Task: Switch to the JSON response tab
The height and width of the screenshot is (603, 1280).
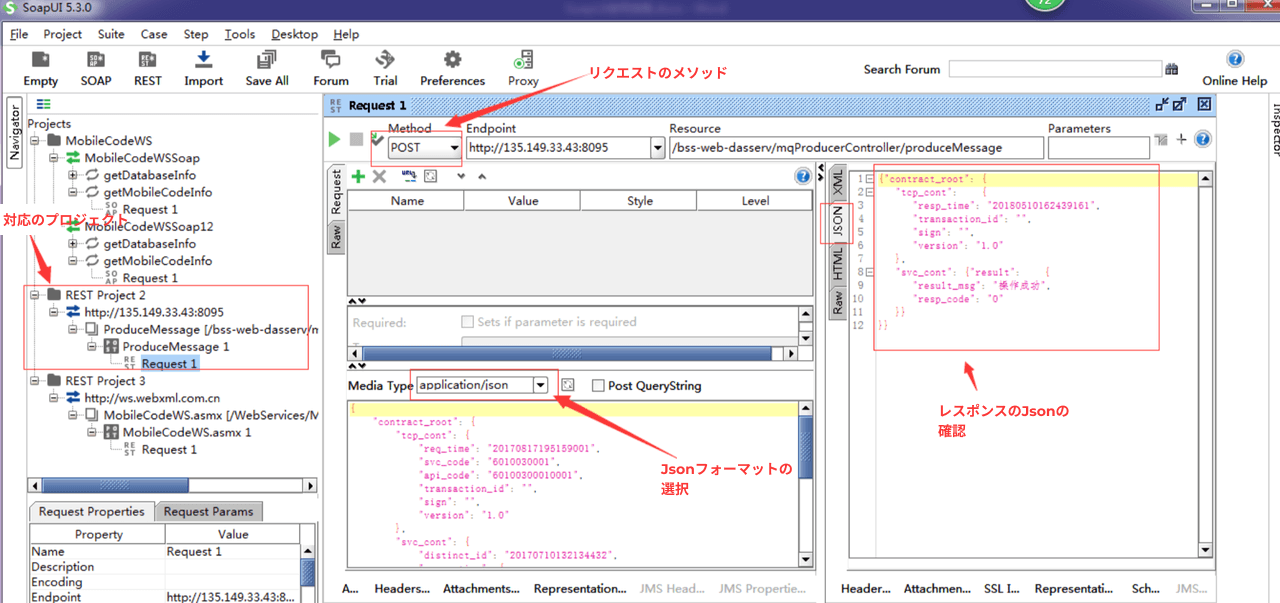Action: click(838, 224)
